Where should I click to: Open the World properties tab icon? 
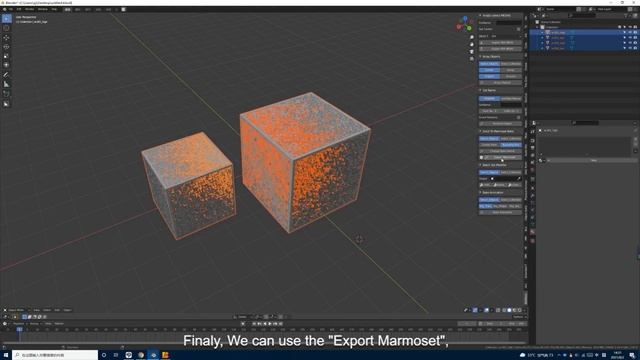532,169
